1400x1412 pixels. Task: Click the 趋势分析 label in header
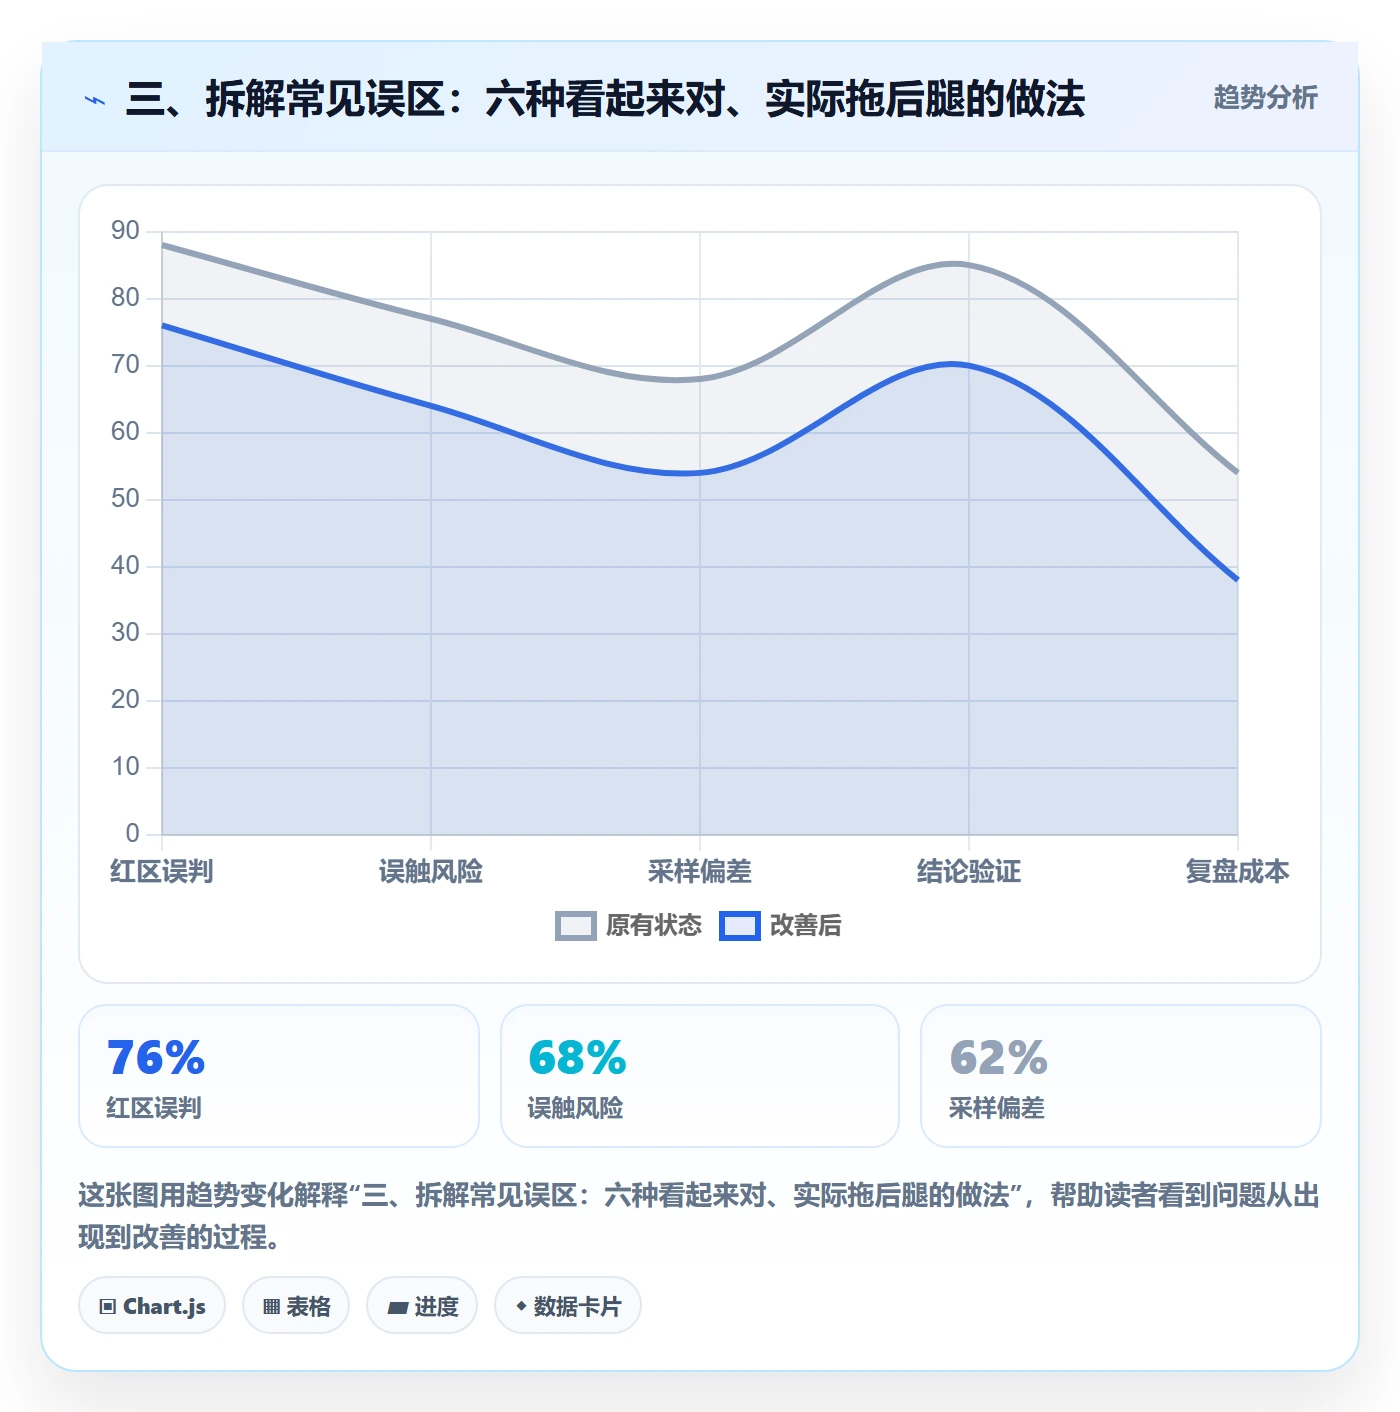1265,97
